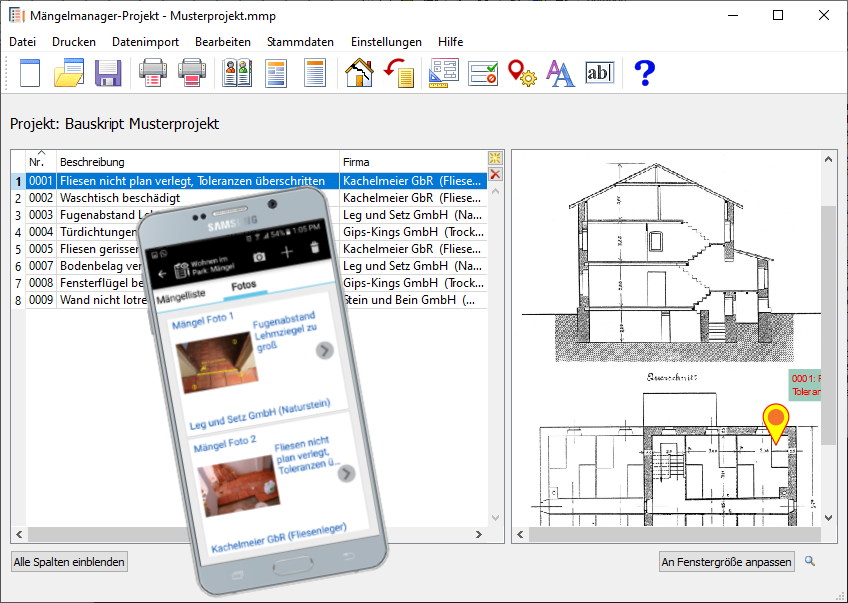This screenshot has width=848, height=603.
Task: Save the project via floppy disk icon
Action: (x=108, y=73)
